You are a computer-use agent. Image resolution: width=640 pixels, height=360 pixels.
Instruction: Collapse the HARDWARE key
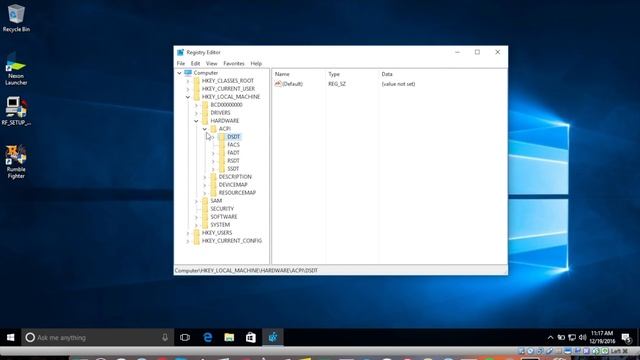tap(196, 121)
